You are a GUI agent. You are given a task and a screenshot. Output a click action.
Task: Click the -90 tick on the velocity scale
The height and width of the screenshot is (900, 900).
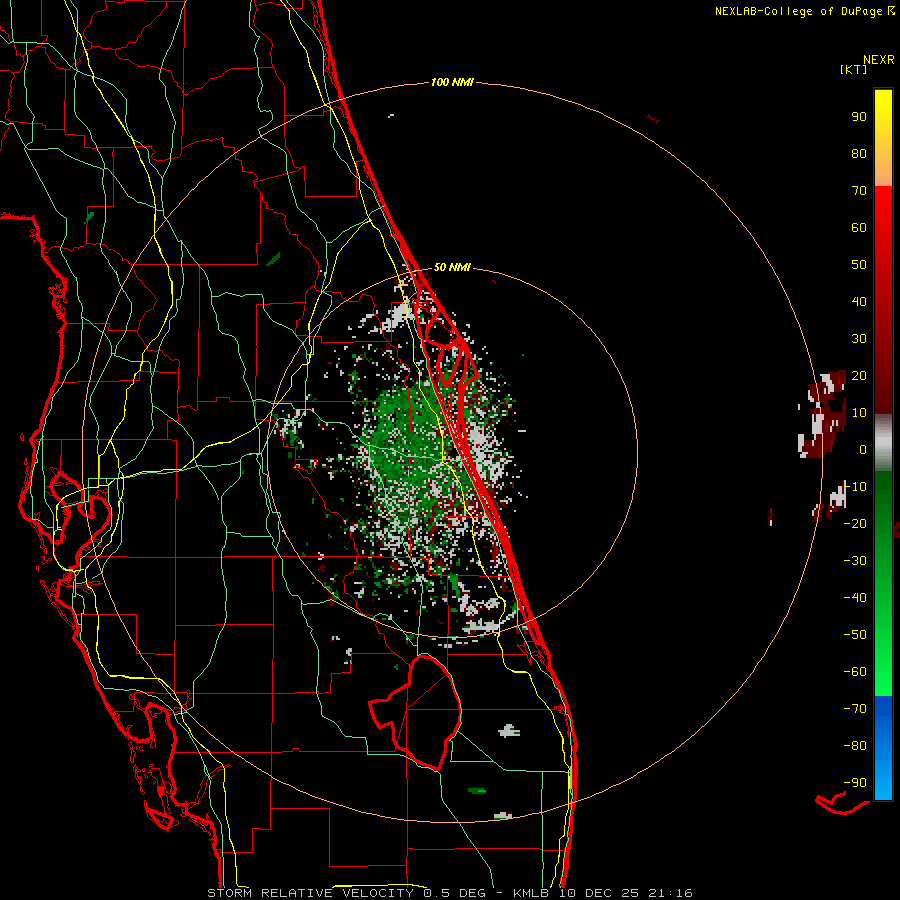pyautogui.click(x=855, y=783)
